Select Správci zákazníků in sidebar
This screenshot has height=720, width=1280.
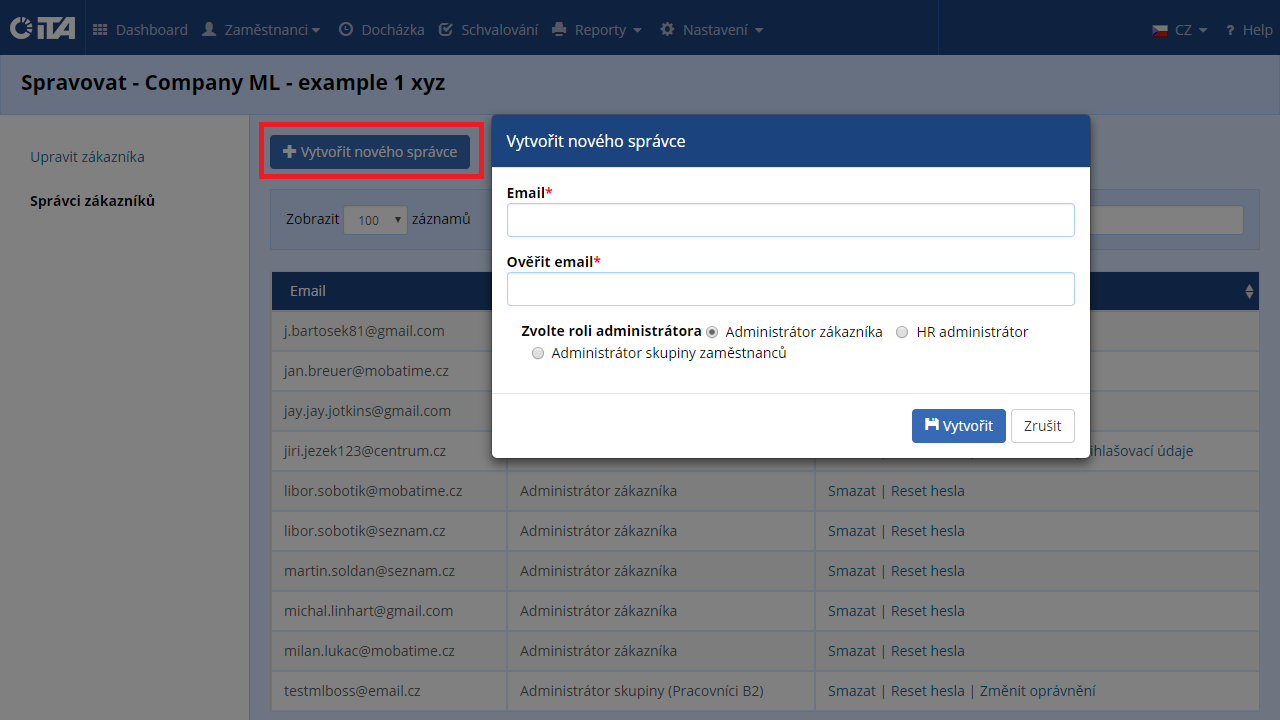pos(92,201)
